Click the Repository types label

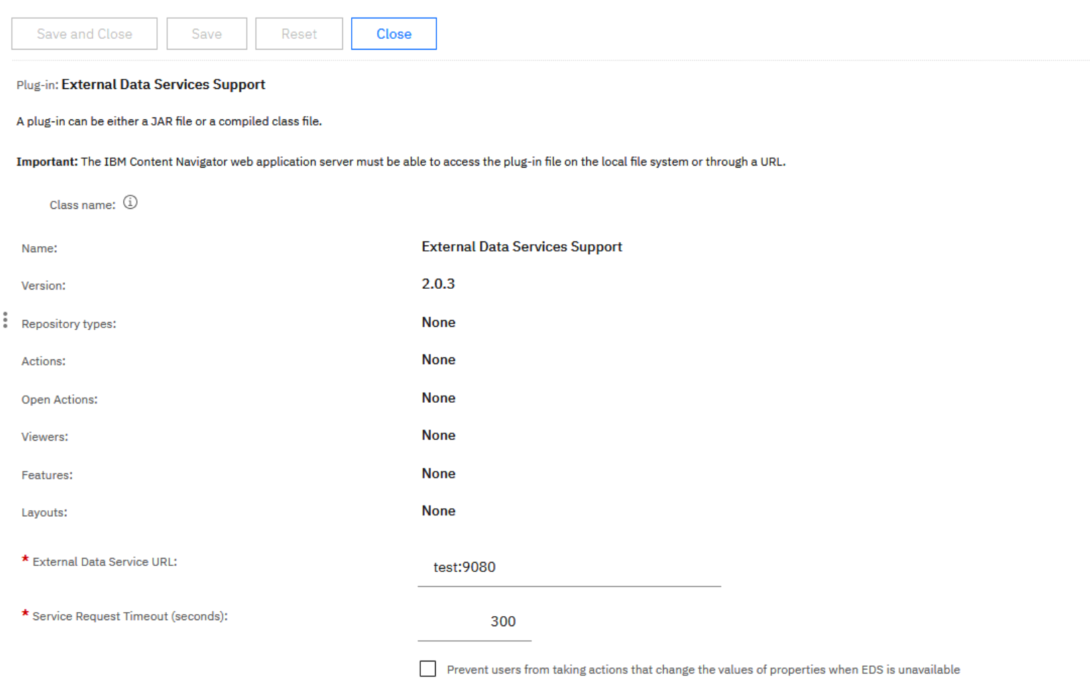pos(68,324)
